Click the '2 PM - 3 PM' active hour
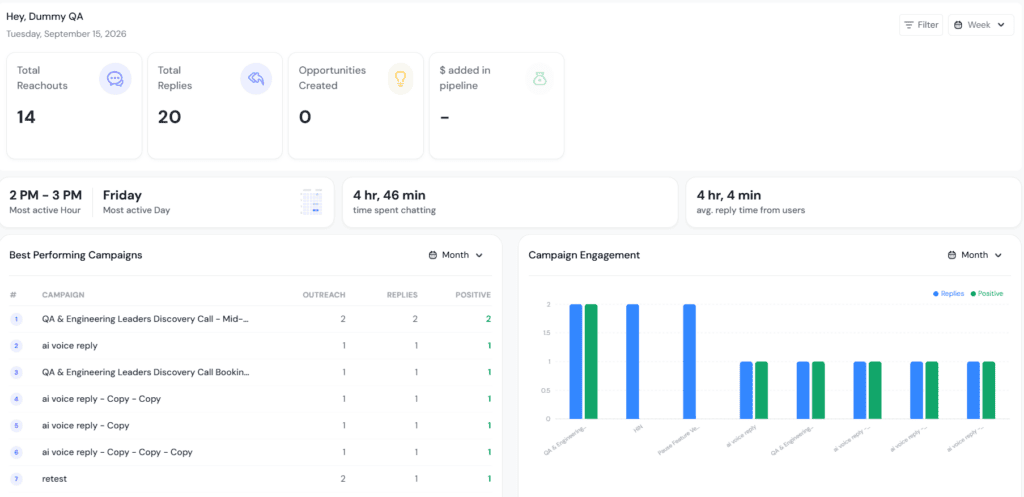The height and width of the screenshot is (497, 1024). [46, 195]
